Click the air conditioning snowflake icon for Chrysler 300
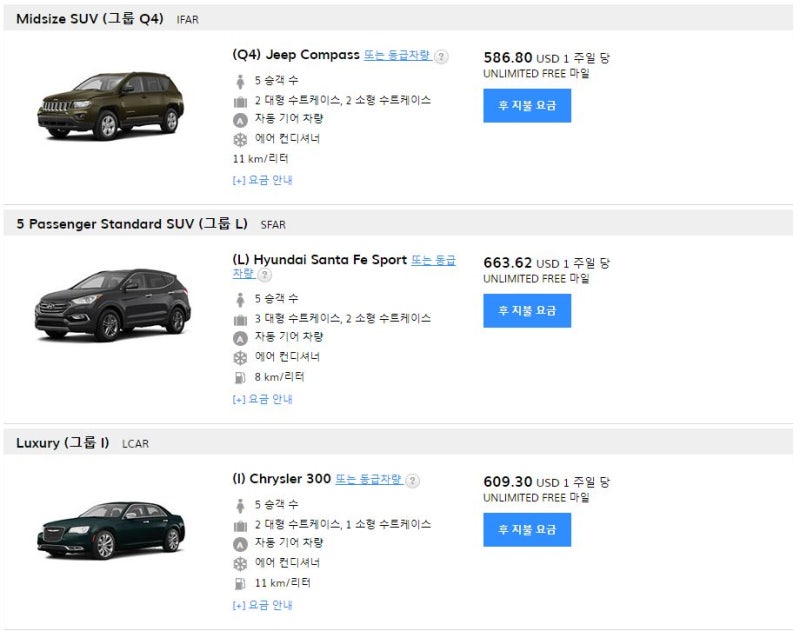Image resolution: width=800 pixels, height=631 pixels. click(240, 564)
